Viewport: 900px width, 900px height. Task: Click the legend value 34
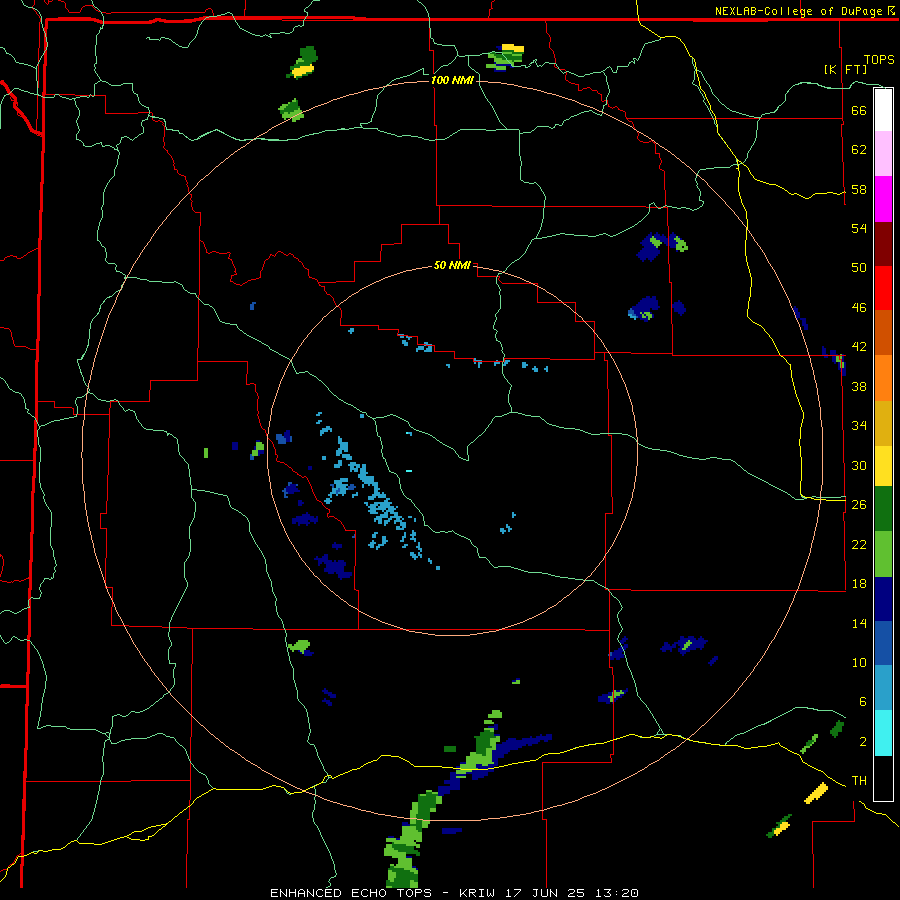(859, 426)
